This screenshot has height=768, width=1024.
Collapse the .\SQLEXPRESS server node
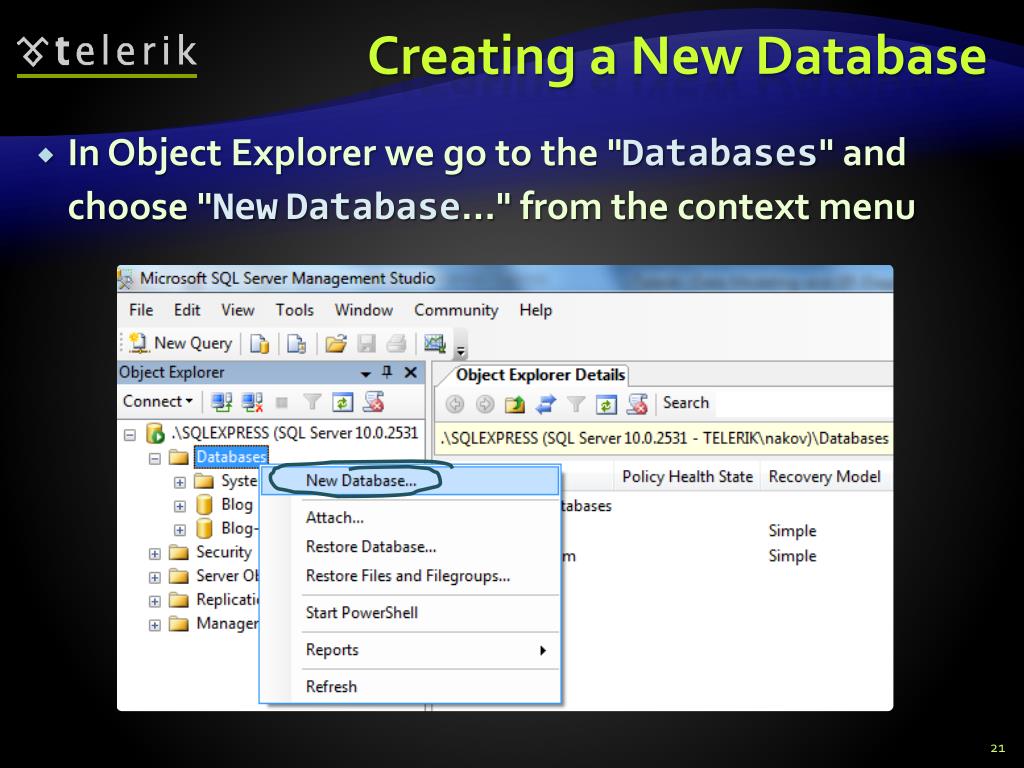(130, 434)
